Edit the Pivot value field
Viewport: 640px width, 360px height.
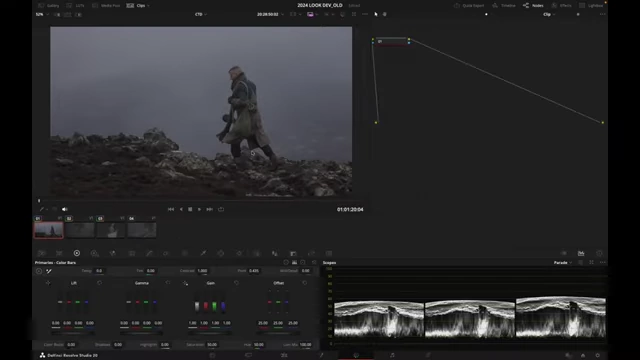coord(254,271)
